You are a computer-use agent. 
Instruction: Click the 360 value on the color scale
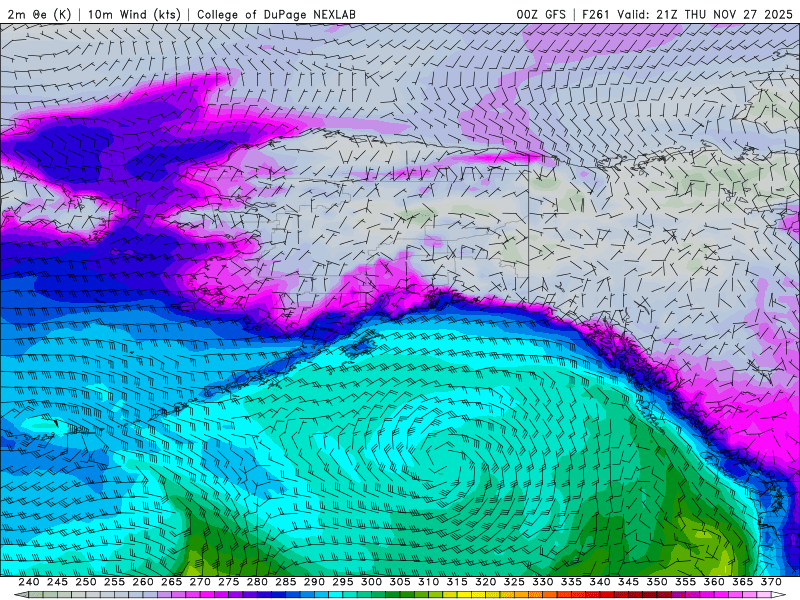tap(714, 582)
